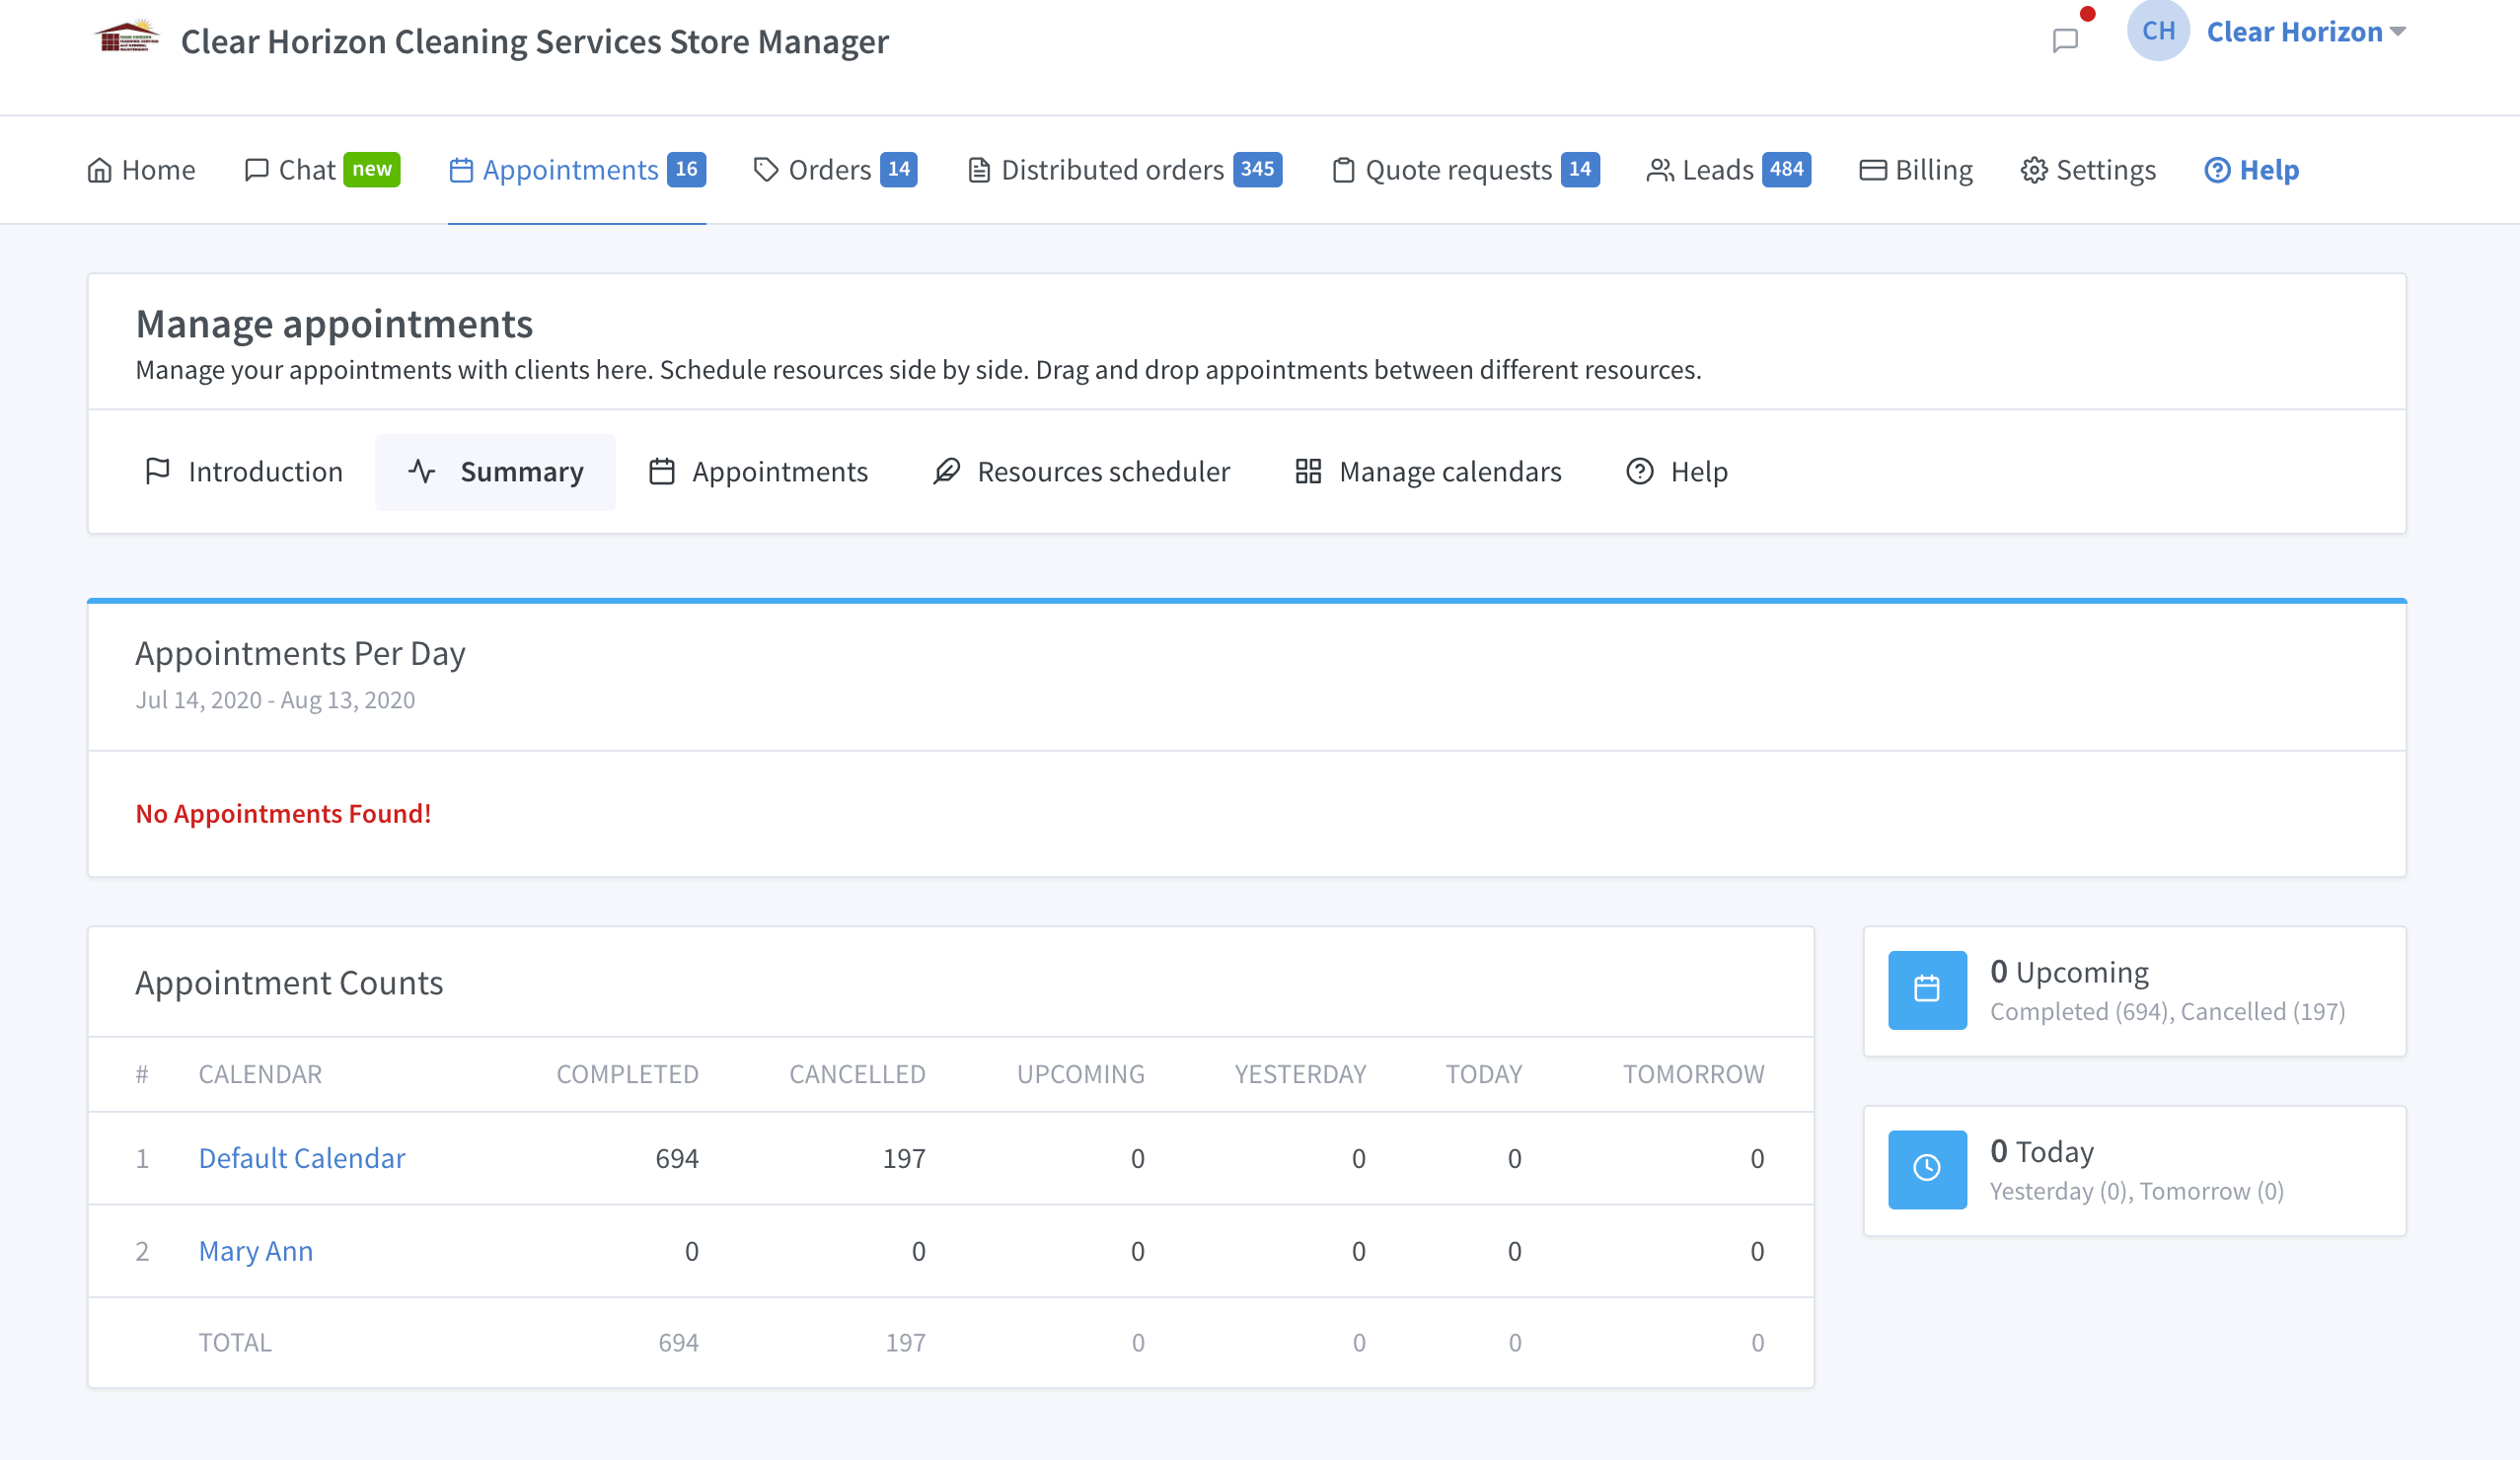Switch to the Introduction tab
2520x1460 pixels.
tap(244, 471)
